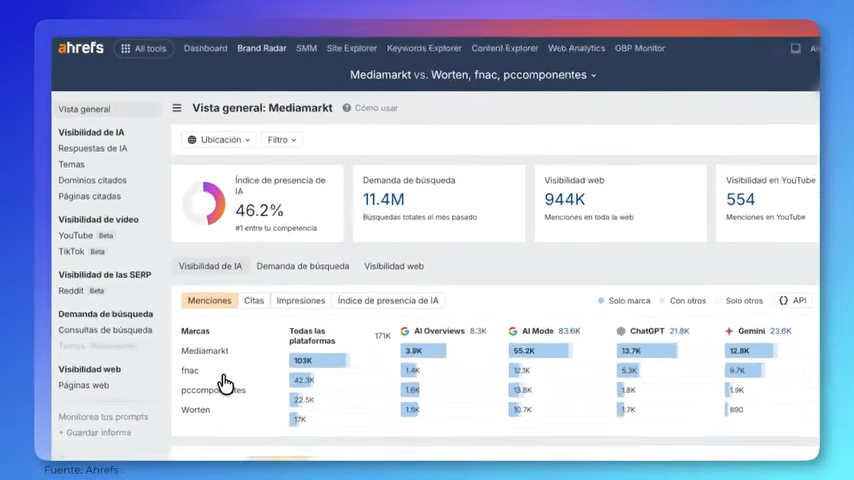Open Guardar informe in the sidebar
The image size is (854, 480).
point(98,433)
